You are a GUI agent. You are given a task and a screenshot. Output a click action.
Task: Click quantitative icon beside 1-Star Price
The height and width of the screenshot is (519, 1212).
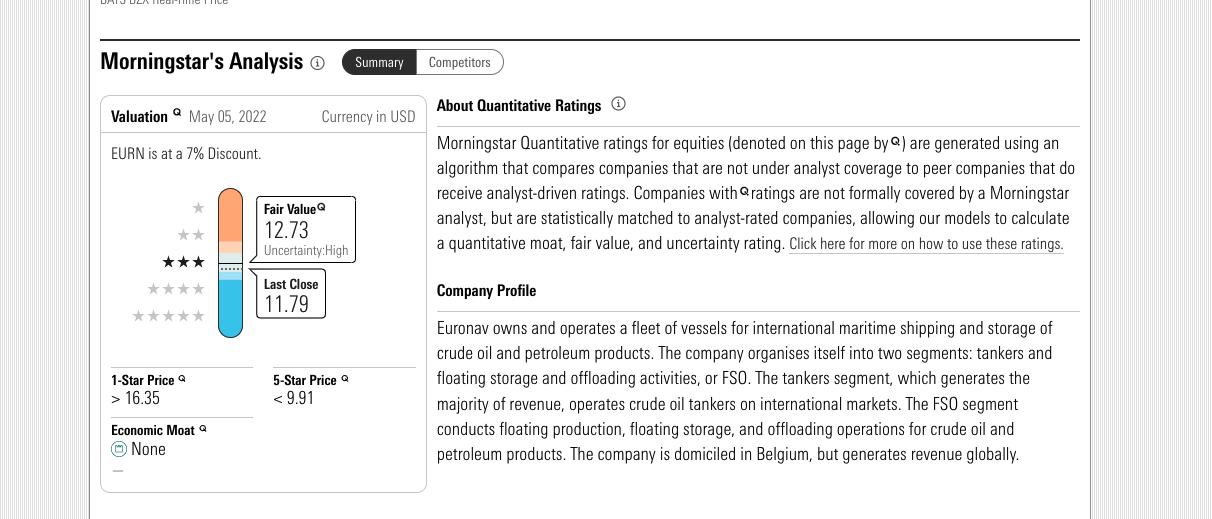tap(182, 379)
